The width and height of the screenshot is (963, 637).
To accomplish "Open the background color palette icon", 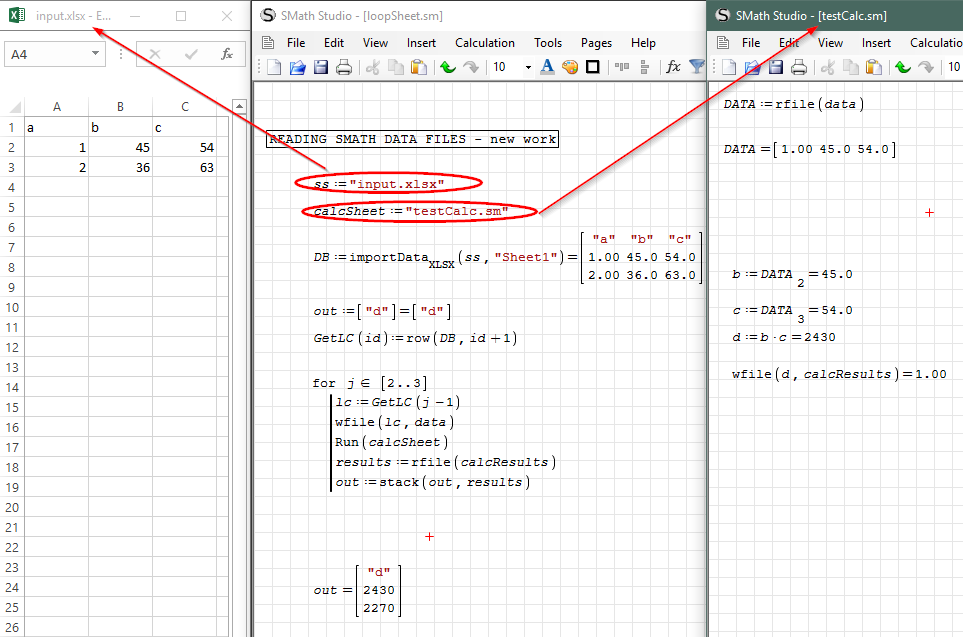I will (569, 67).
